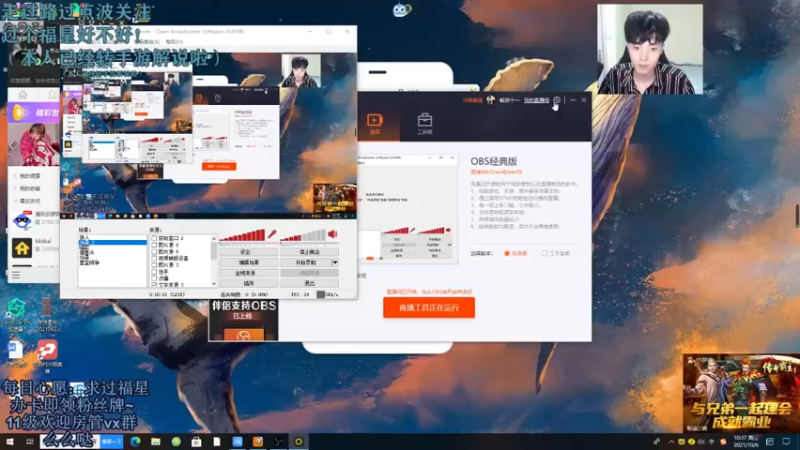Go to previous banner with left arrow
The width and height of the screenshot is (800, 450).
click(x=13, y=145)
